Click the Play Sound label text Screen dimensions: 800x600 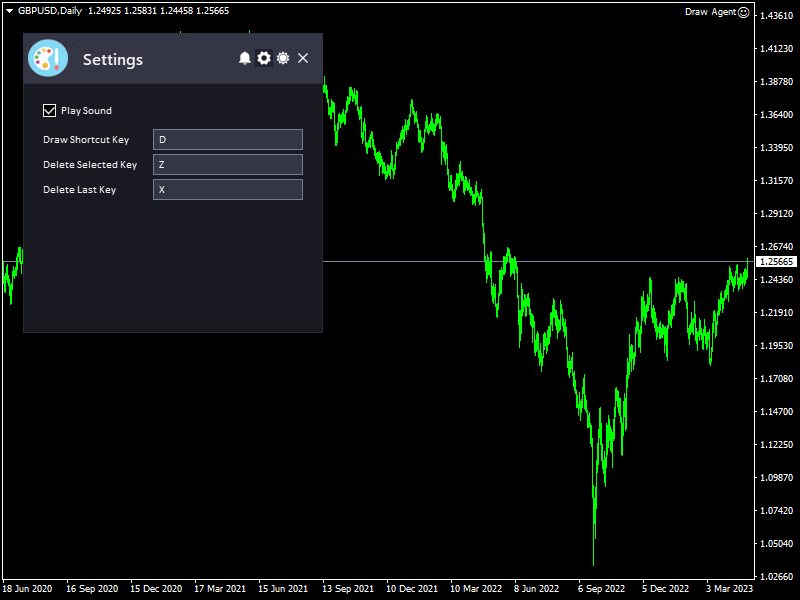point(86,111)
